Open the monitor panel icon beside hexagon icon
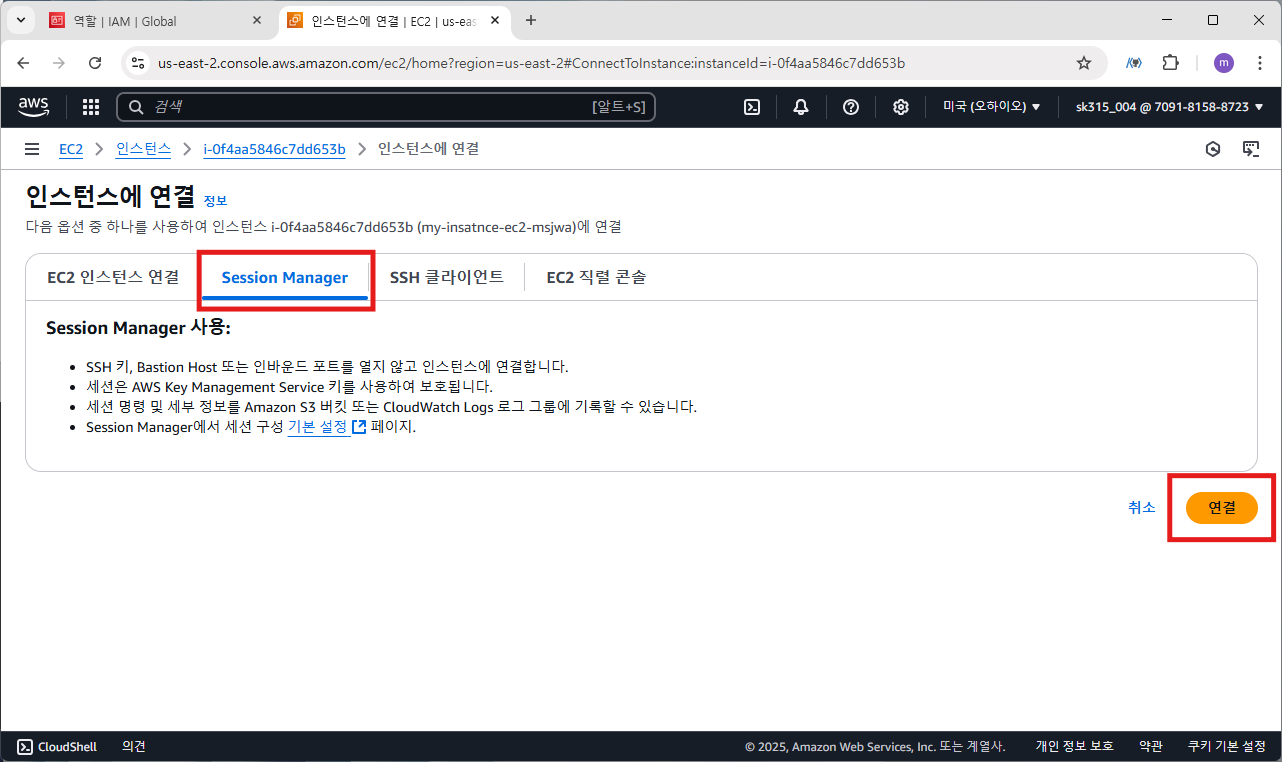 coord(1250,149)
